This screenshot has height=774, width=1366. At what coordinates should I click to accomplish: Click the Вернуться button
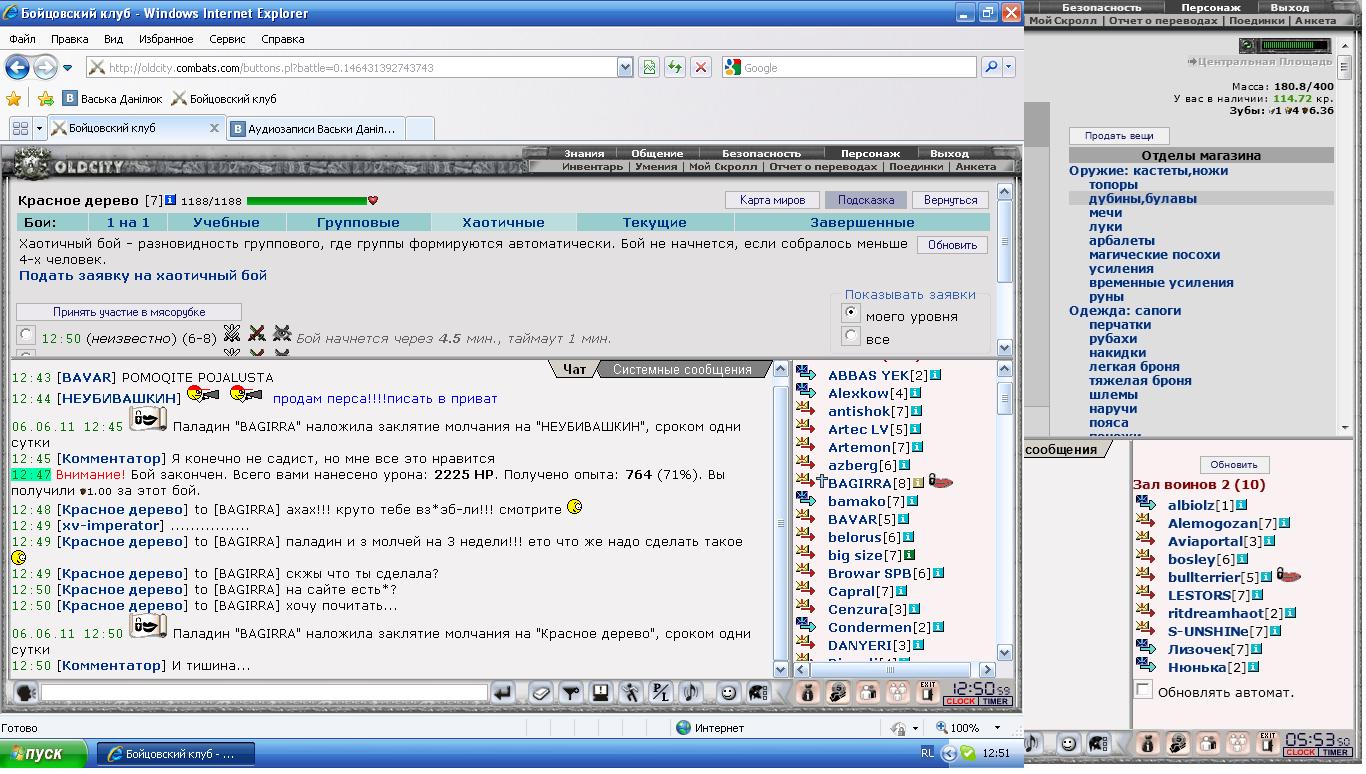(x=950, y=200)
